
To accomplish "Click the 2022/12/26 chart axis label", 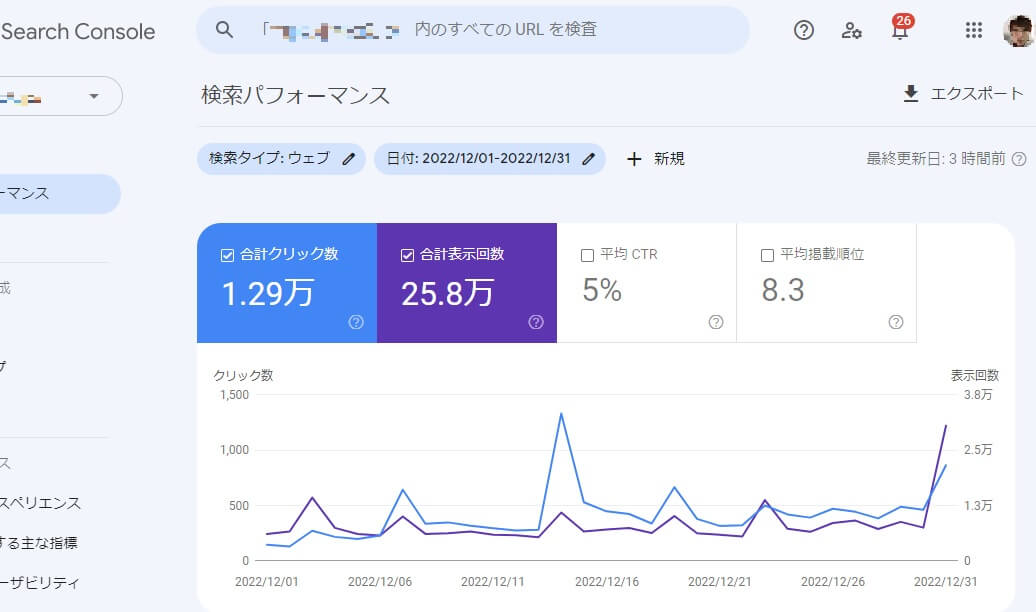I will click(833, 582).
